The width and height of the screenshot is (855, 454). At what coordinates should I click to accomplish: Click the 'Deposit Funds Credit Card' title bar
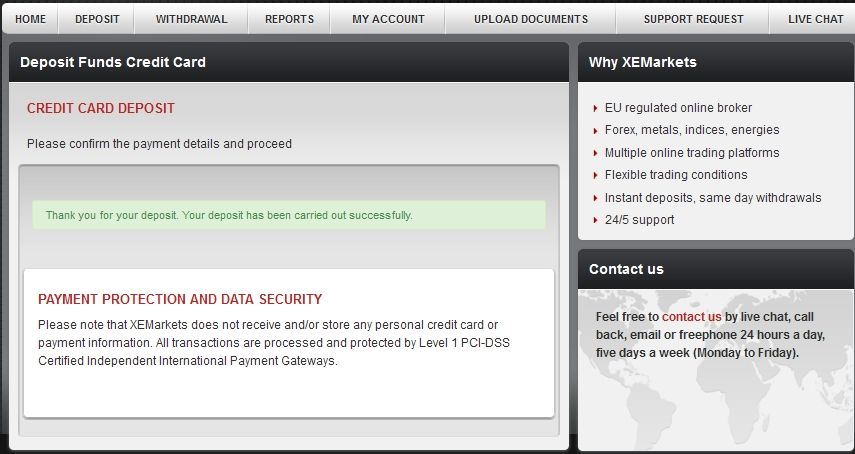[289, 62]
